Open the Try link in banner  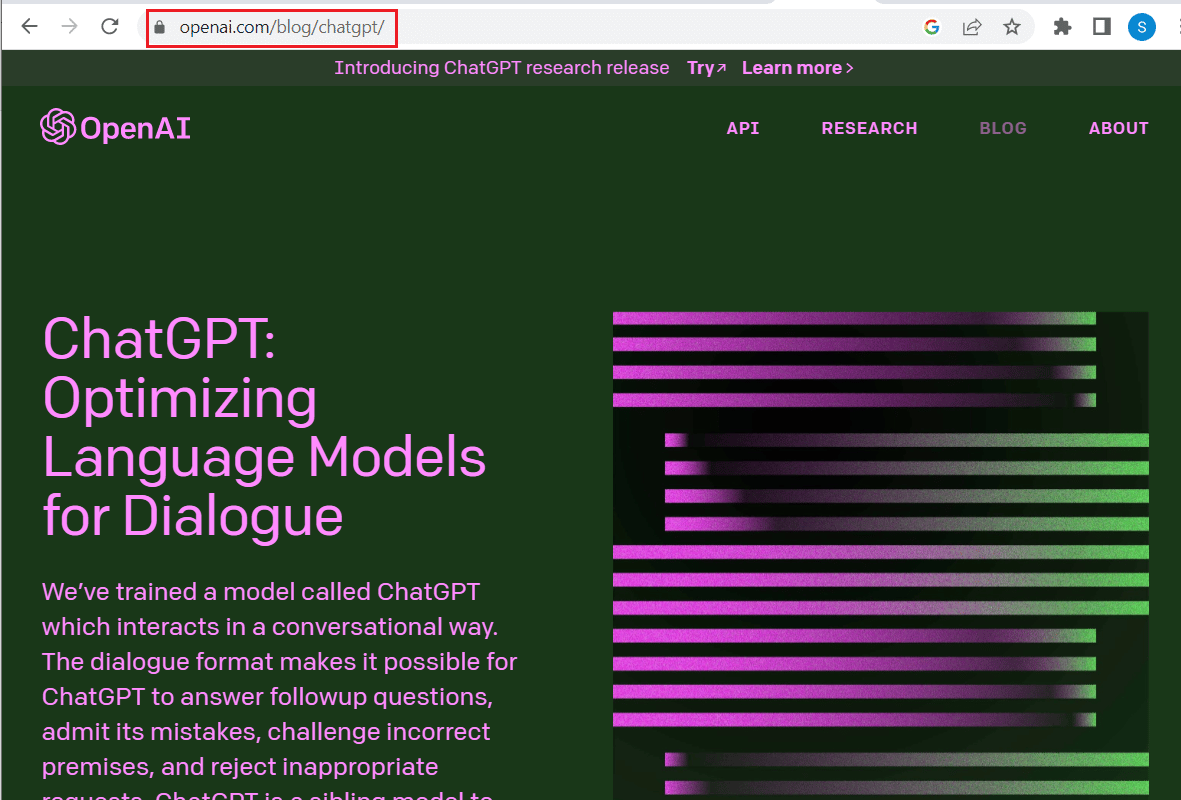pyautogui.click(x=706, y=68)
